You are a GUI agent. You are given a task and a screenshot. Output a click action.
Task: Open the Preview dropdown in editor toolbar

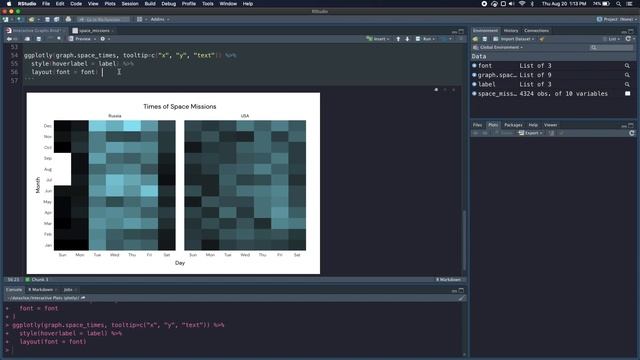tap(82, 39)
